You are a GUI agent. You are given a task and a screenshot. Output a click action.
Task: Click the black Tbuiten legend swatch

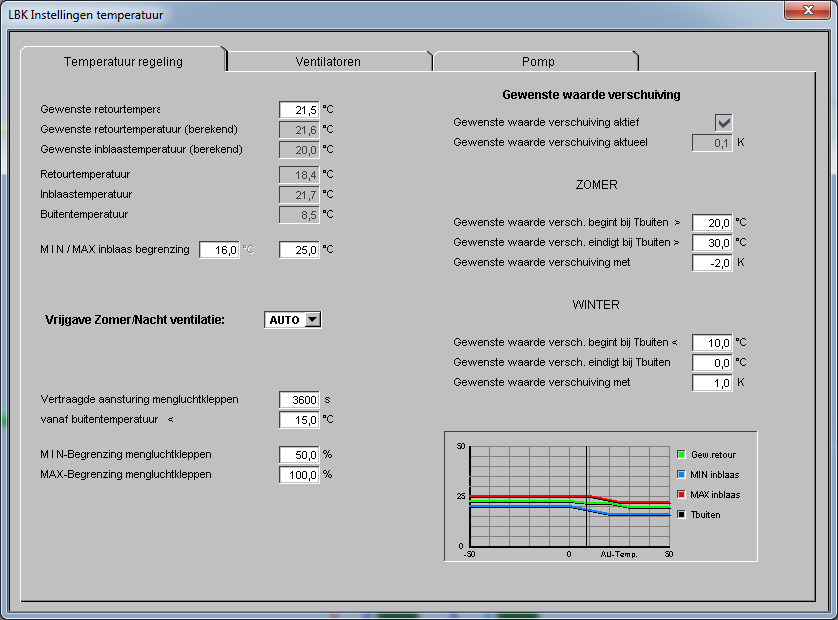point(681,514)
